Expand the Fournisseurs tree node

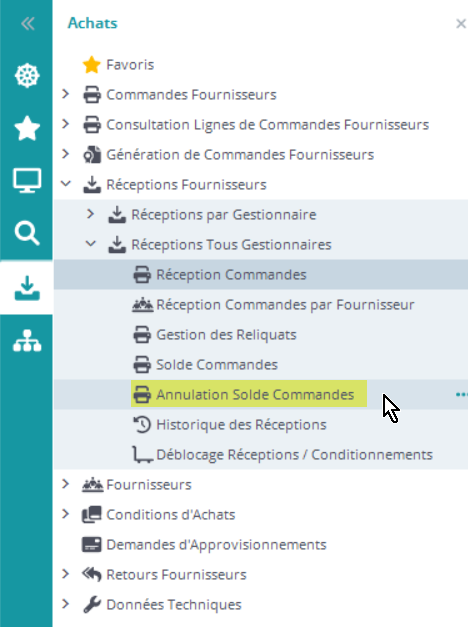tap(66, 484)
